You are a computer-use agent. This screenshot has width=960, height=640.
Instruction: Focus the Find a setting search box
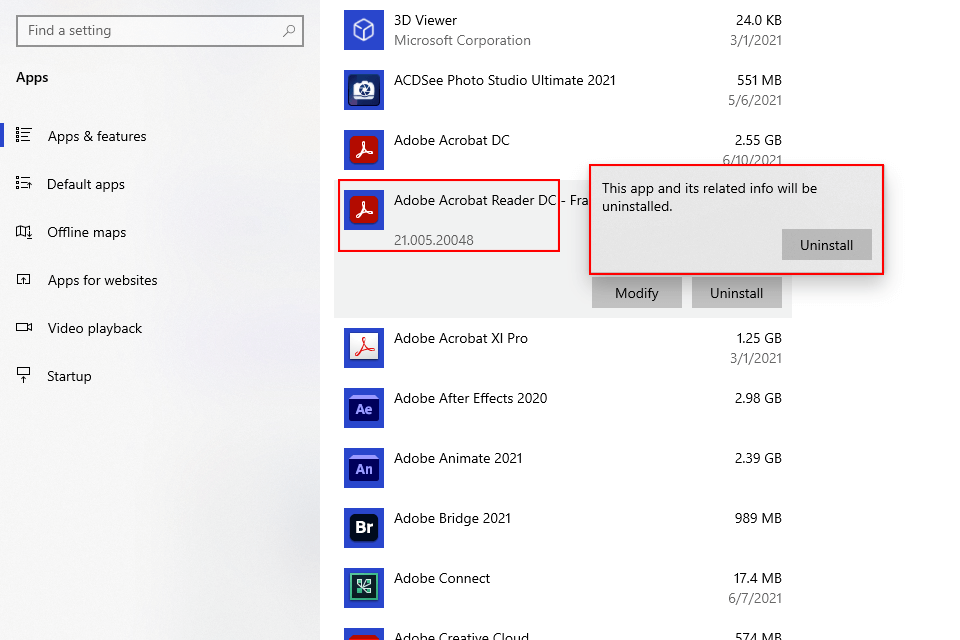160,31
